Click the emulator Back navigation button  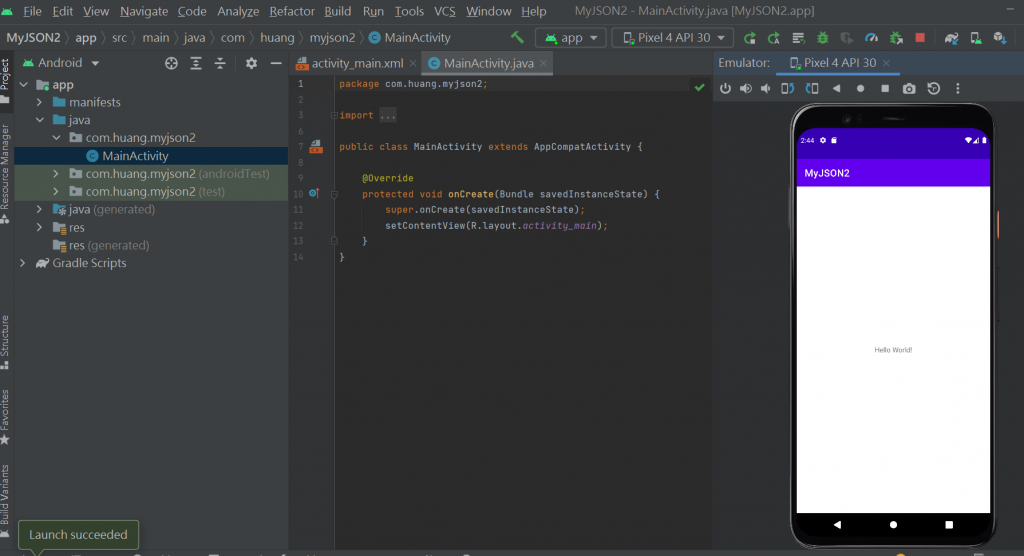pyautogui.click(x=837, y=524)
